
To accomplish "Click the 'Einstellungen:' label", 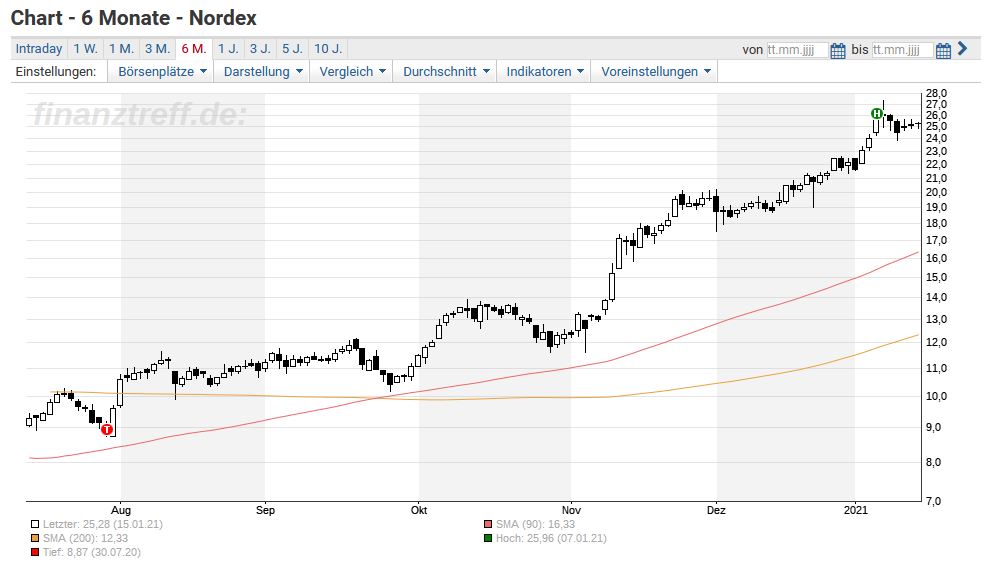I will click(x=56, y=71).
